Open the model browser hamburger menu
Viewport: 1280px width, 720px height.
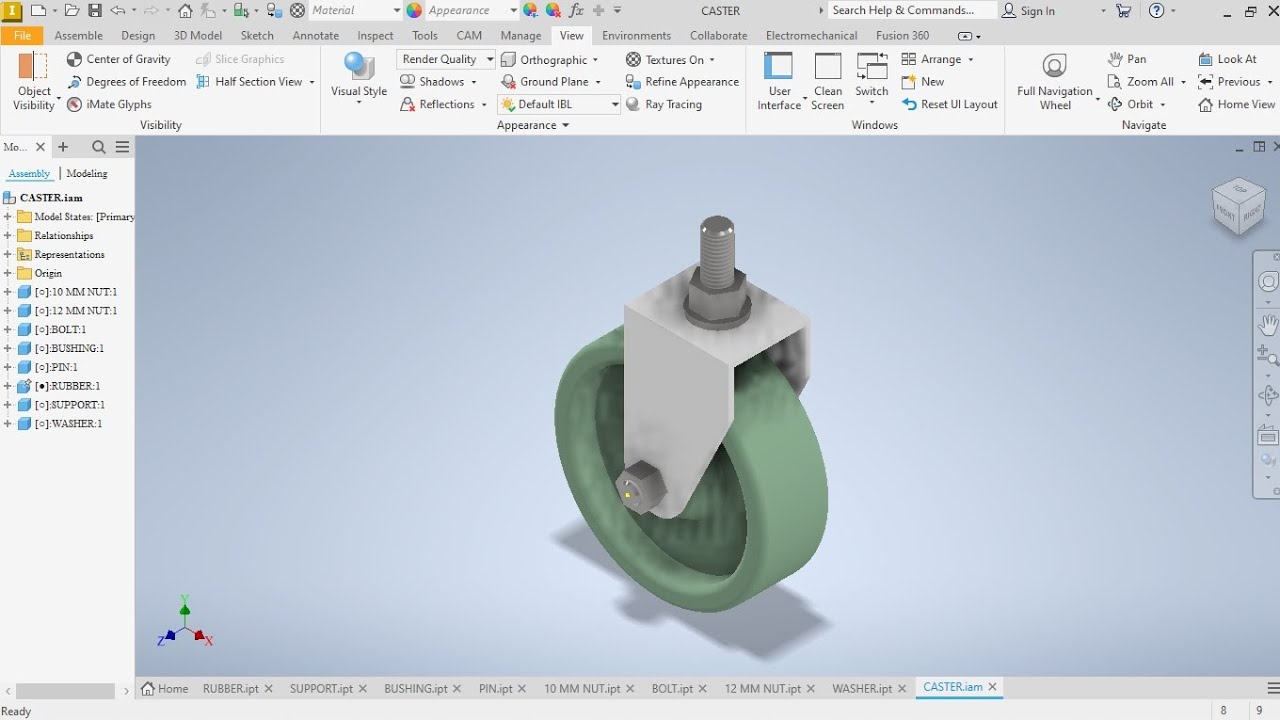pyautogui.click(x=122, y=147)
